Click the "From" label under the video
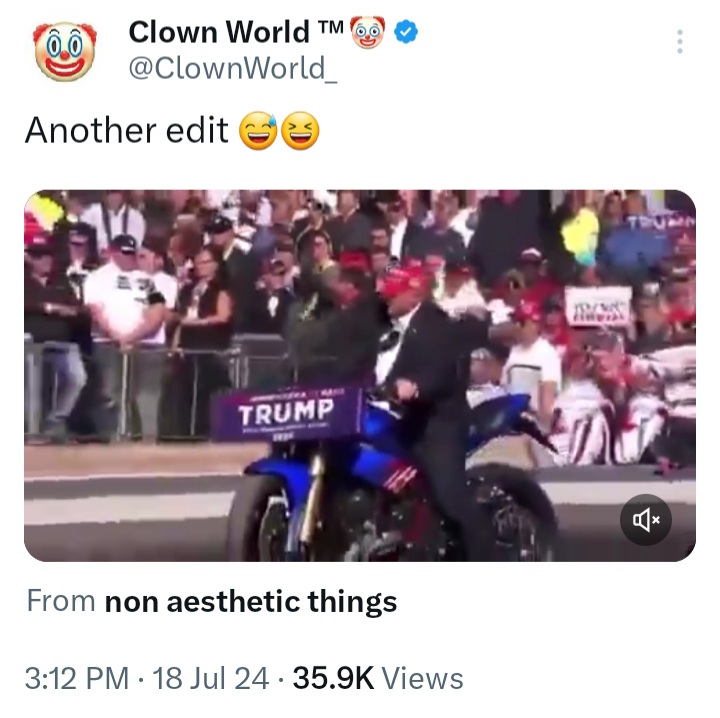The image size is (720, 718). 61,602
